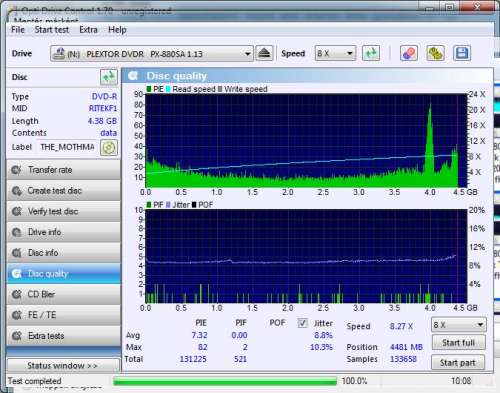Click the eraser icon in the toolbar
This screenshot has height=393, width=500.
409,53
